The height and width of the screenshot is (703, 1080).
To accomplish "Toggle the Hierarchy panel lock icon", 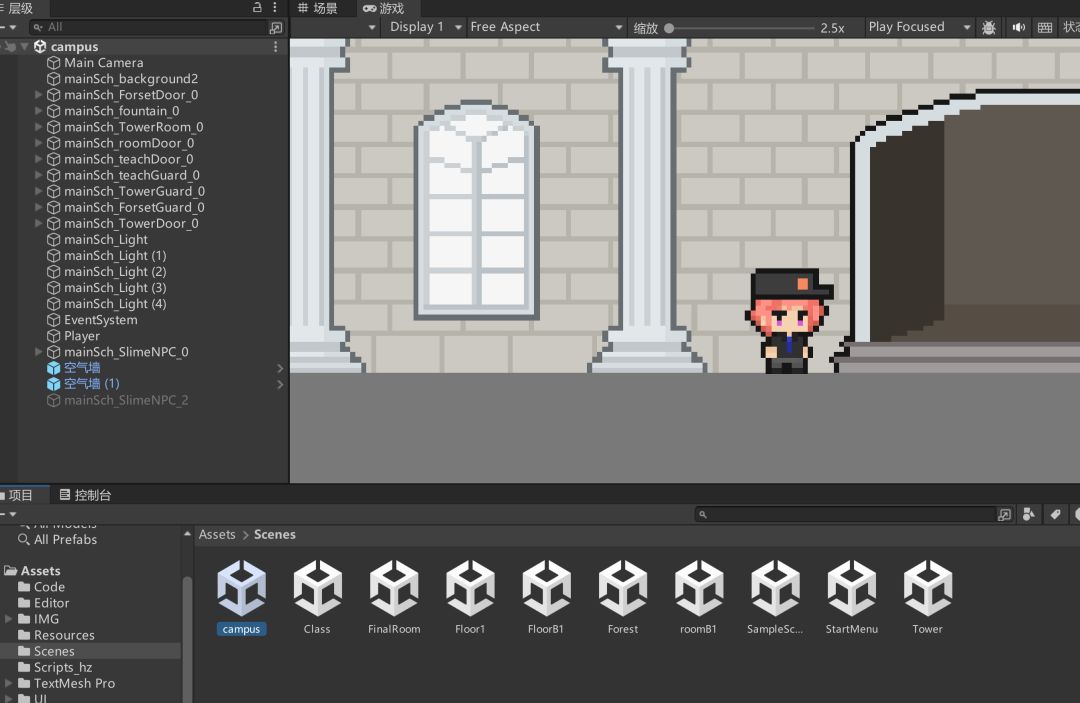I will pyautogui.click(x=257, y=8).
